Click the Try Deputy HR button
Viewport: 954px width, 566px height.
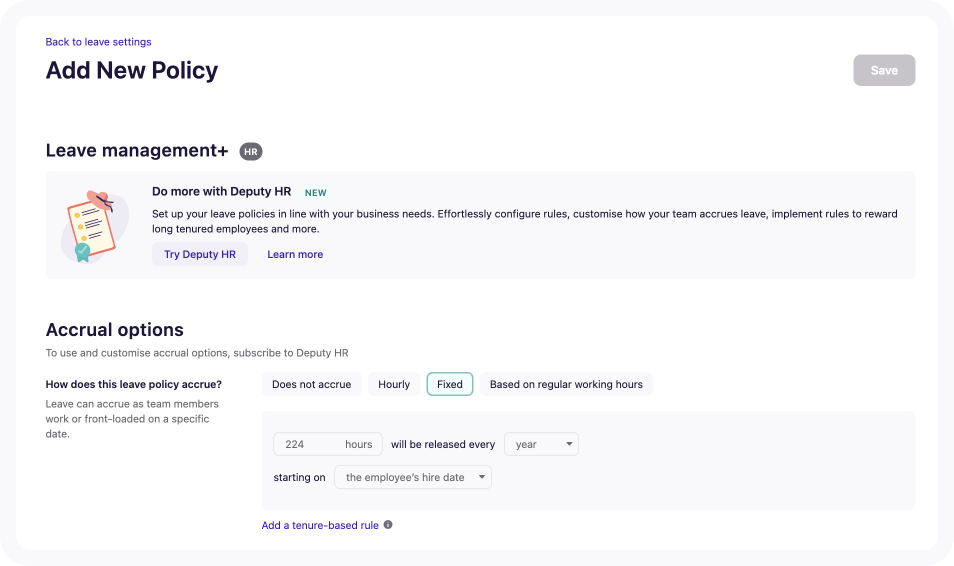click(x=200, y=254)
